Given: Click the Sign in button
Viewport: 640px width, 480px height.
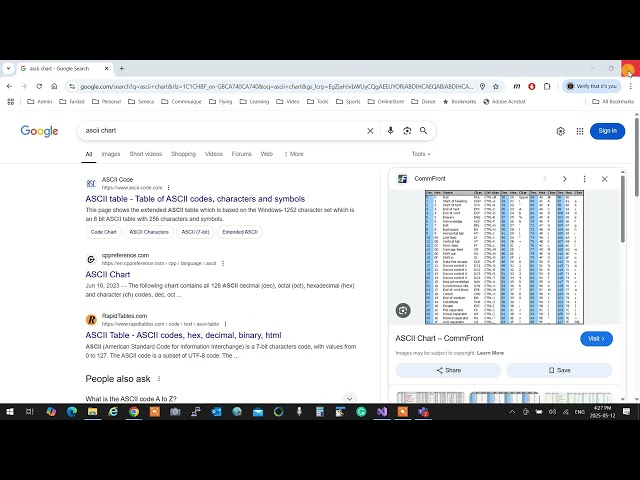Looking at the screenshot, I should point(607,131).
